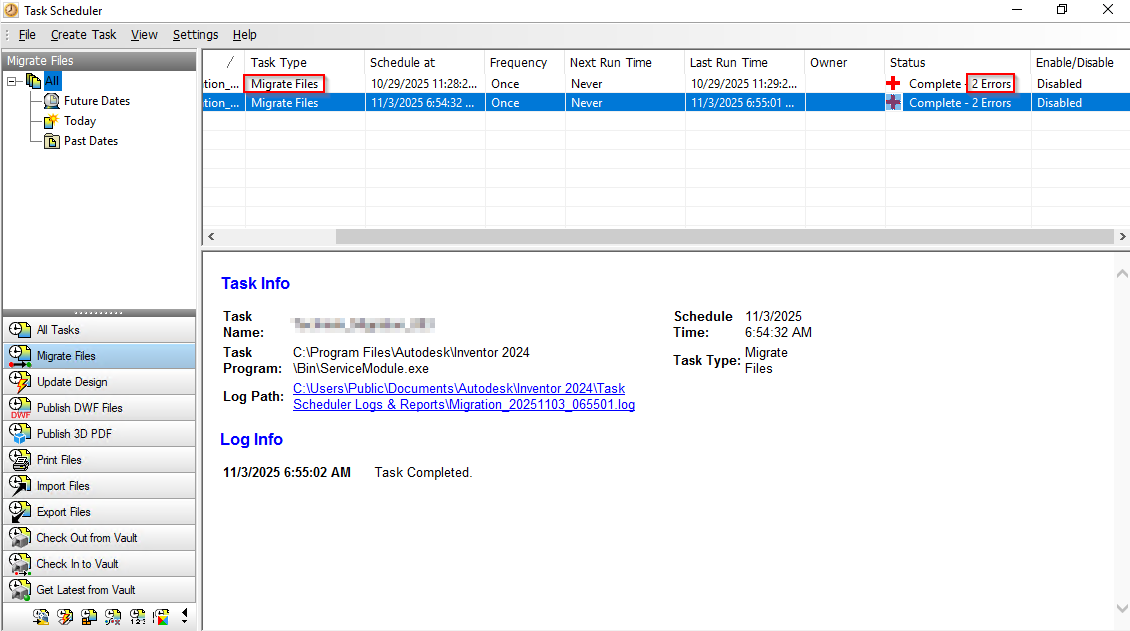Click the Task Scheduler title bar icon

click(11, 10)
